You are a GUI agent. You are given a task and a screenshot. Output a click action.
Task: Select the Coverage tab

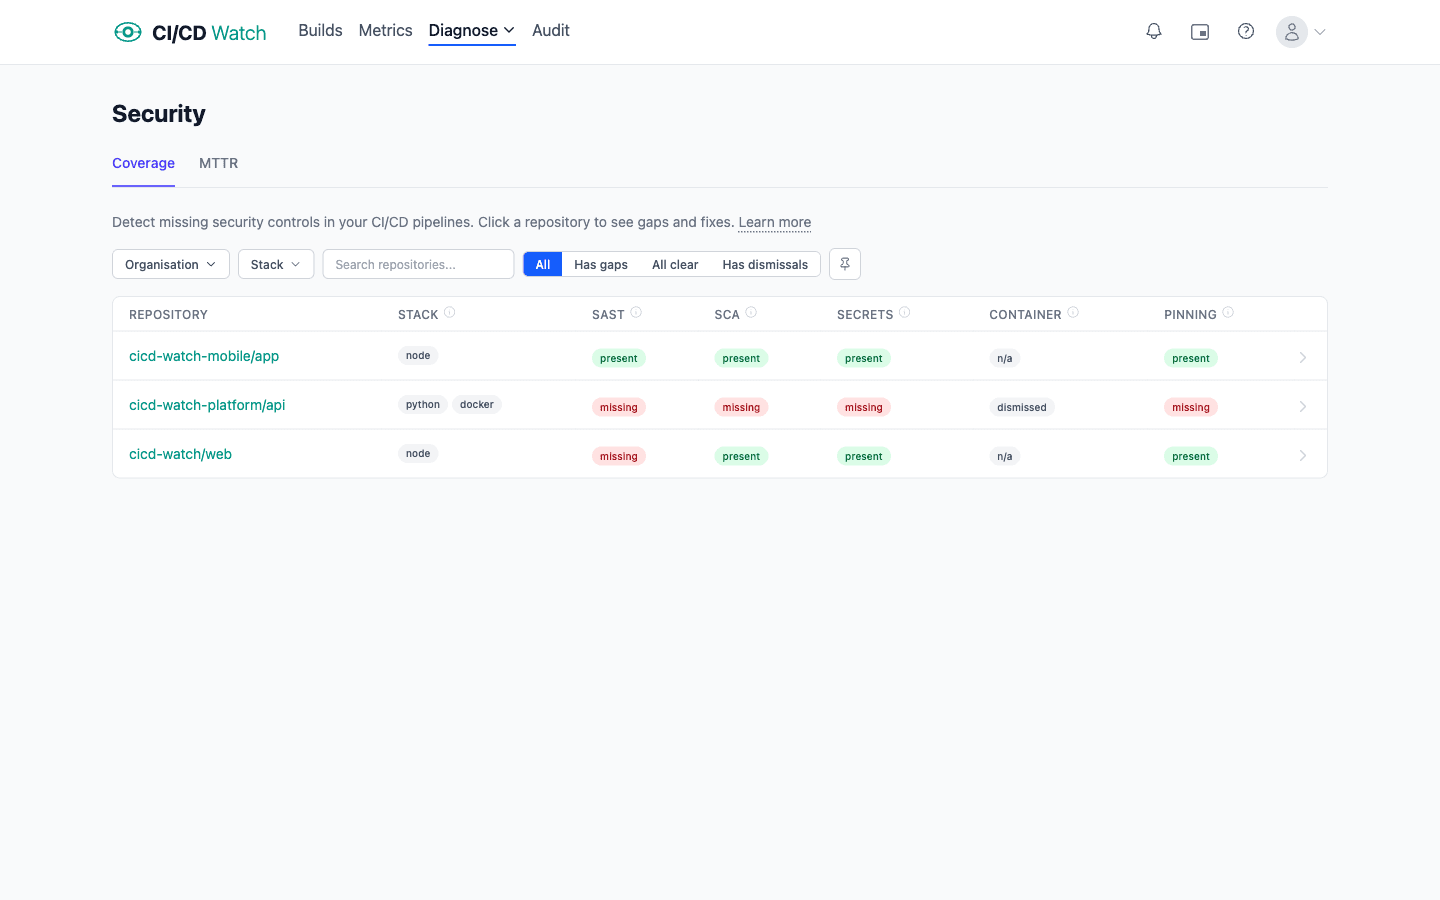point(143,163)
